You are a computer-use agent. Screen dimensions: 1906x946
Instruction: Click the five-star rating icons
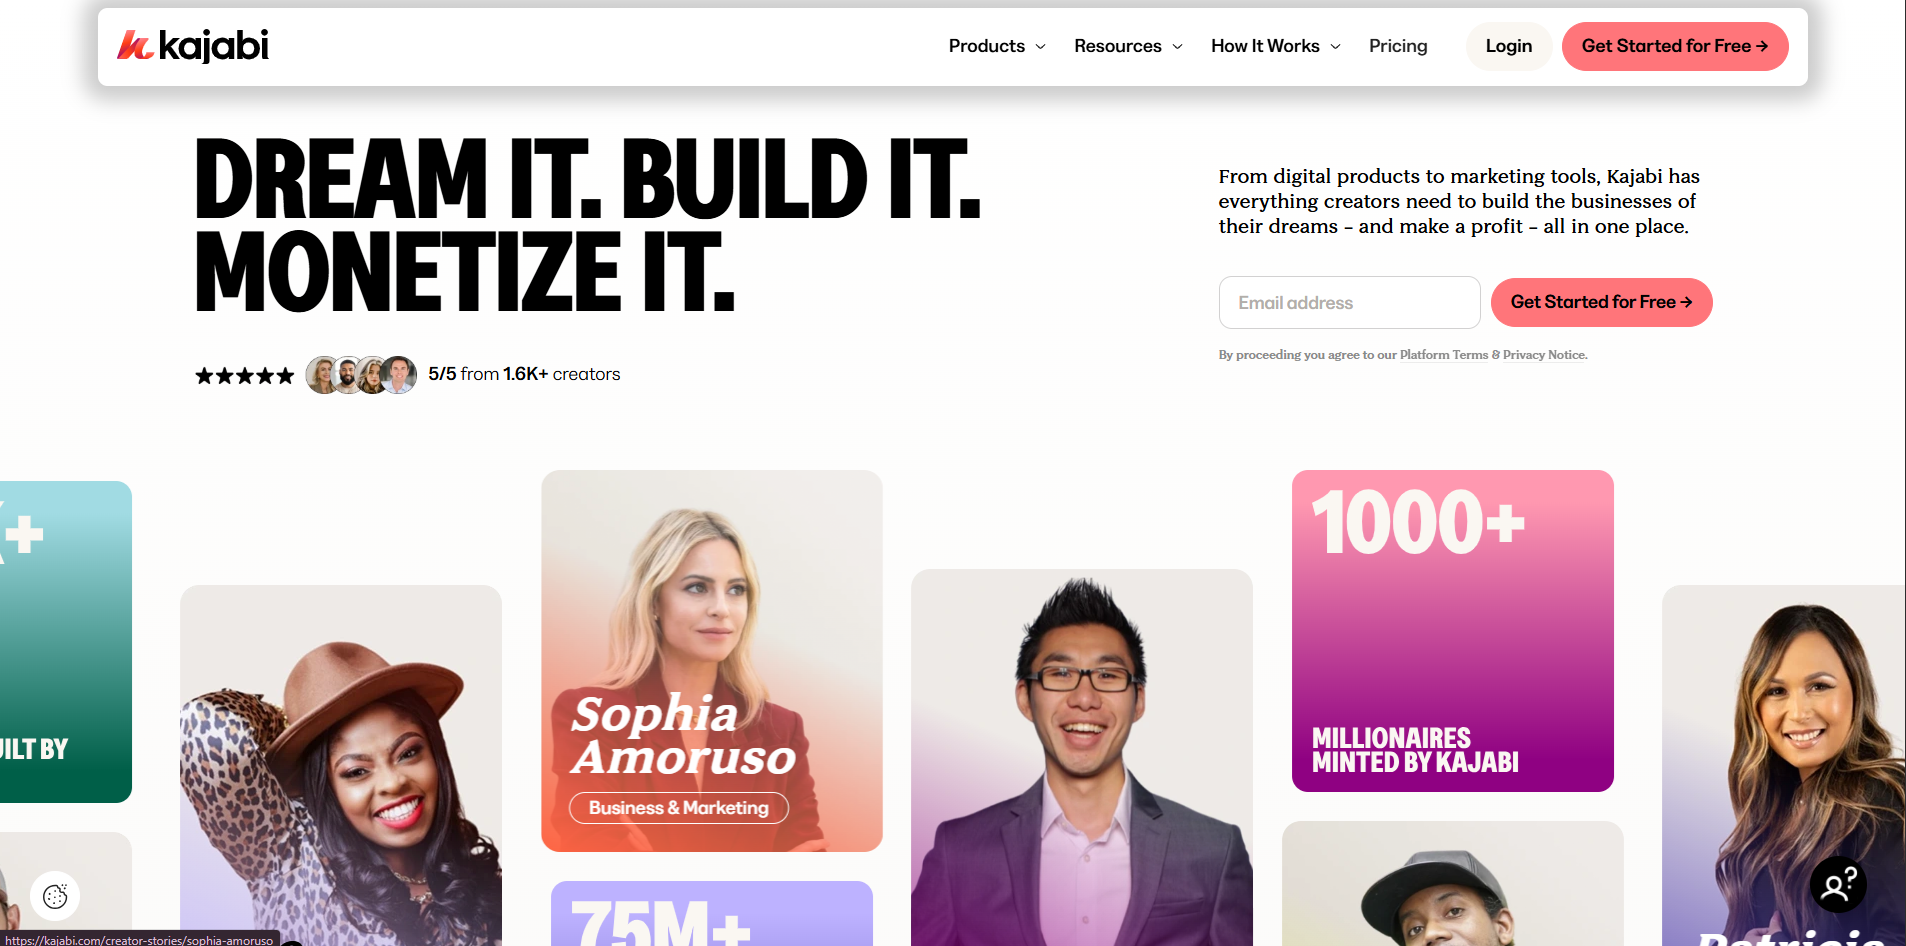(x=245, y=376)
